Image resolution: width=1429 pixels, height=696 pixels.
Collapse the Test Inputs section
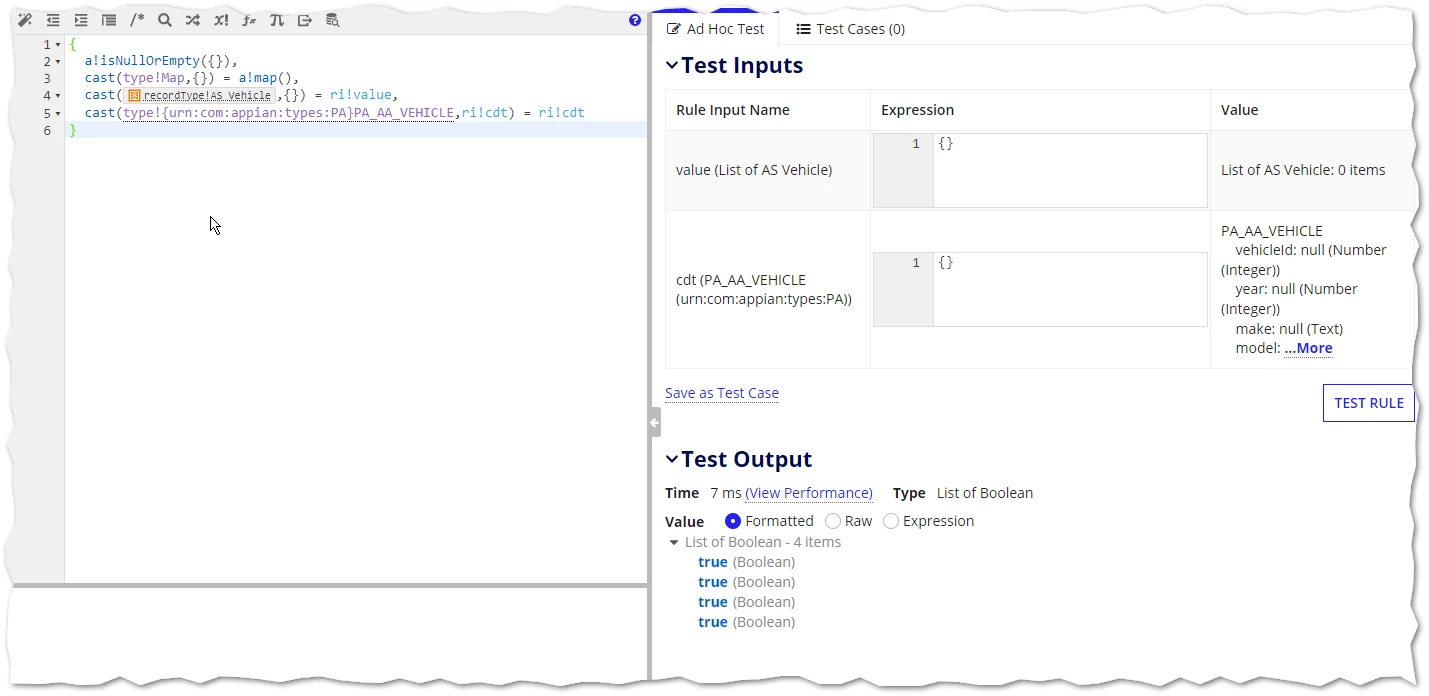tap(672, 66)
